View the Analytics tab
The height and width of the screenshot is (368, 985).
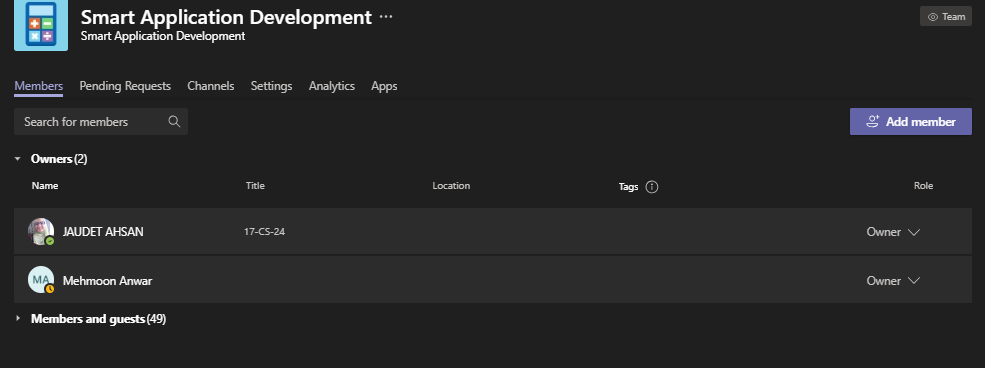[x=332, y=86]
